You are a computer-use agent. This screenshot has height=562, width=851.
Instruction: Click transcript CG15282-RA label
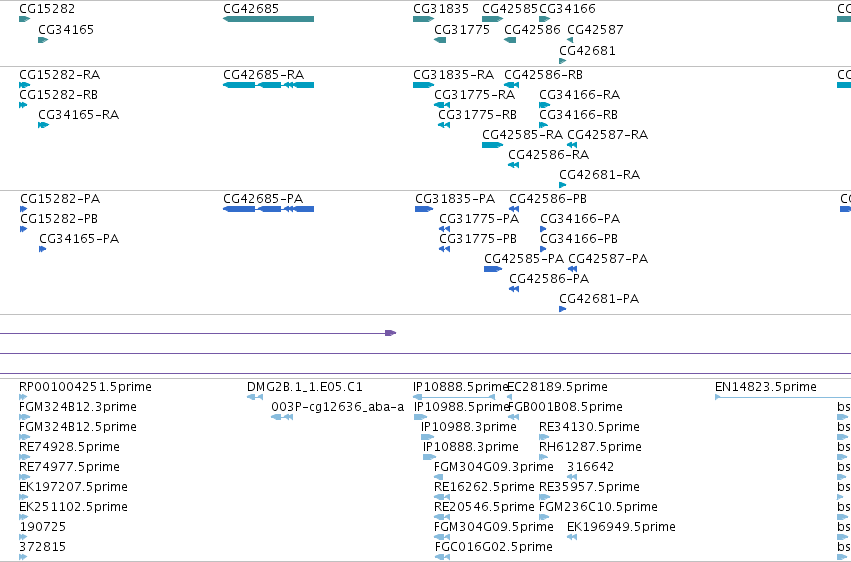[x=60, y=75]
